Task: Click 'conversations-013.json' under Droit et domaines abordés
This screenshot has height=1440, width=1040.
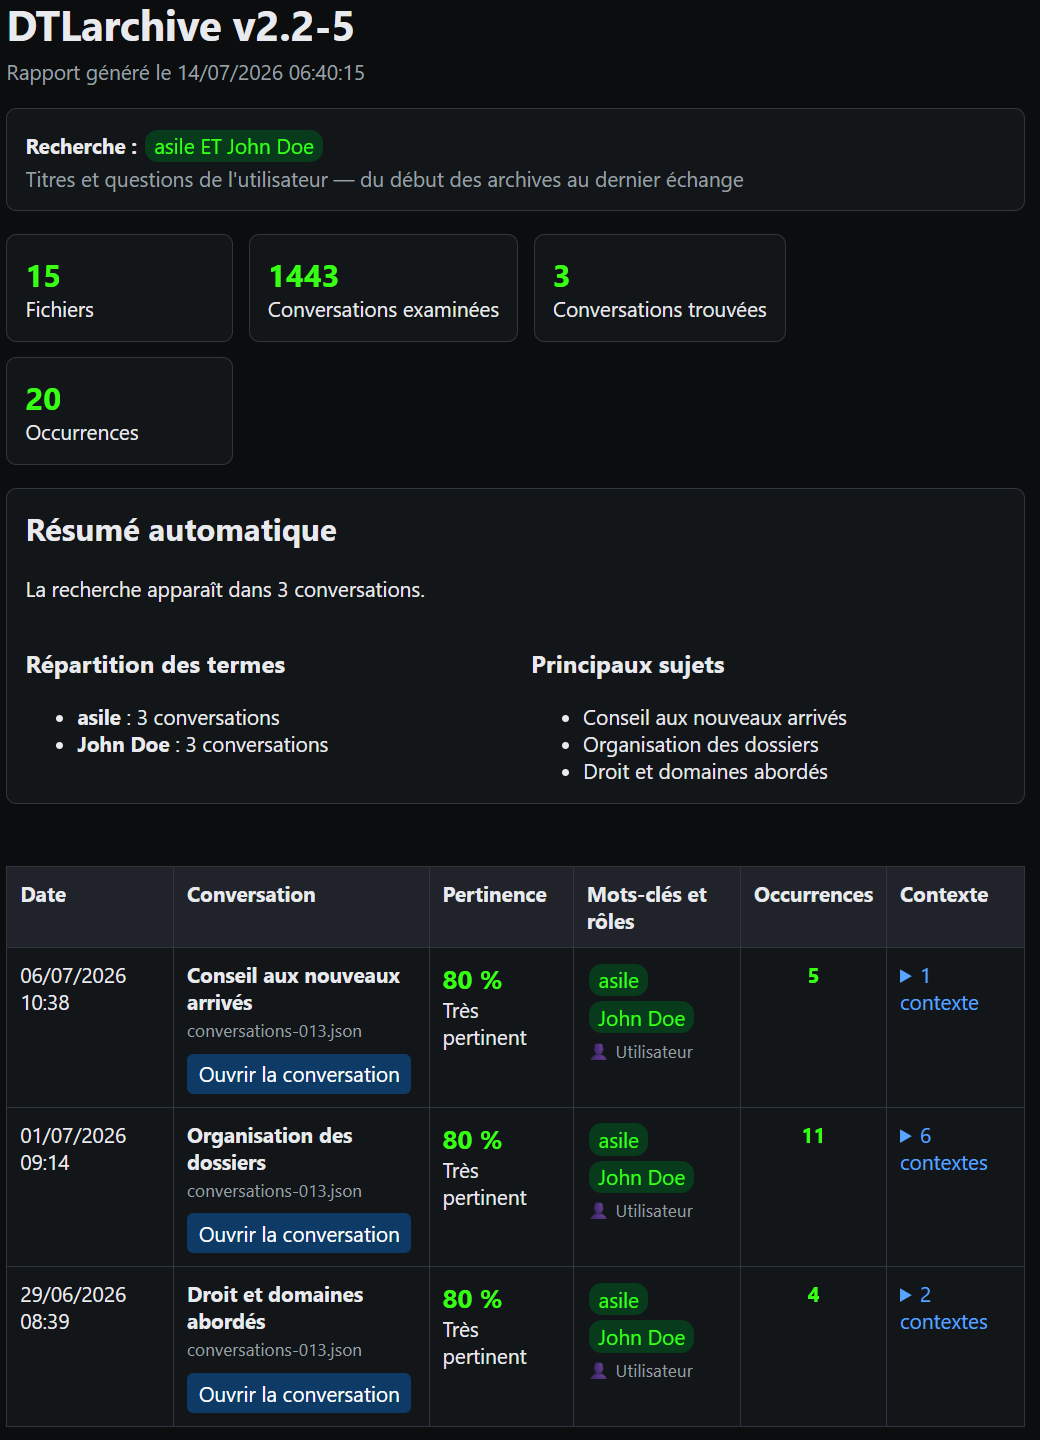Action: coord(274,1350)
